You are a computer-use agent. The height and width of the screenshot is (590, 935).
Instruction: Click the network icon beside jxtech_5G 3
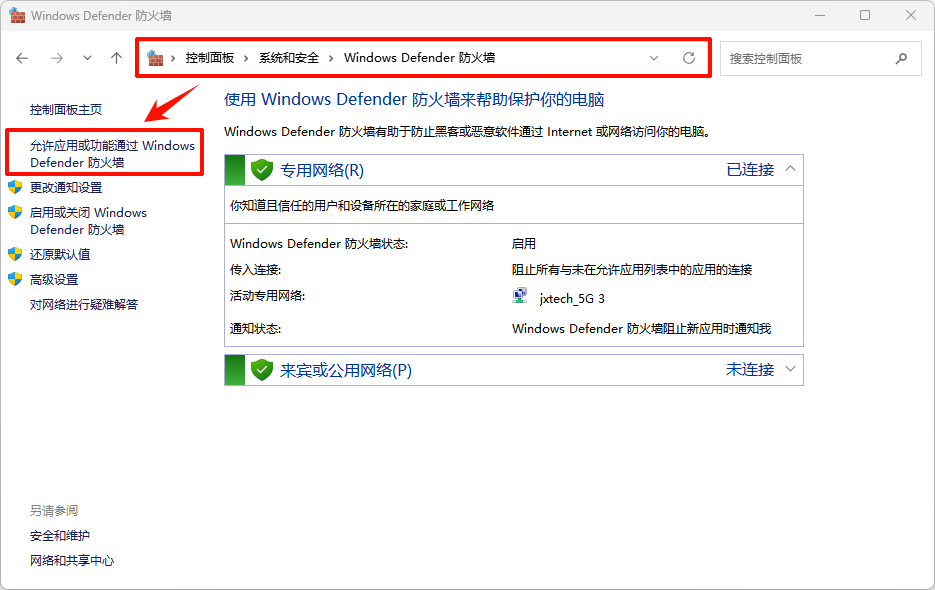point(520,295)
